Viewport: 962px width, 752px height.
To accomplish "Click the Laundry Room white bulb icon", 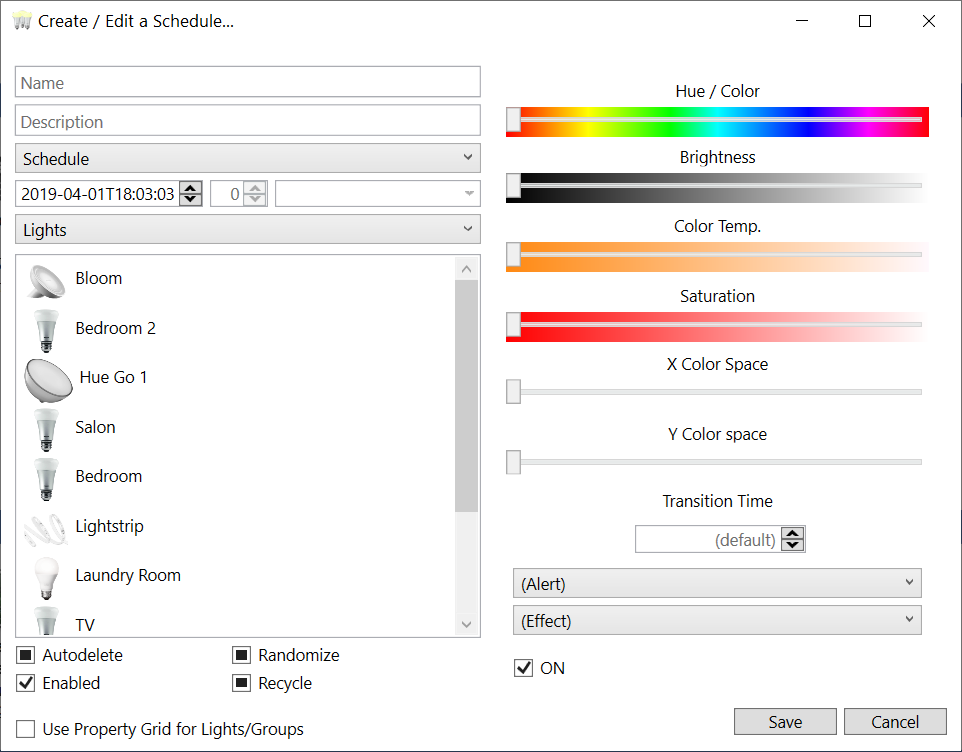I will pyautogui.click(x=46, y=578).
